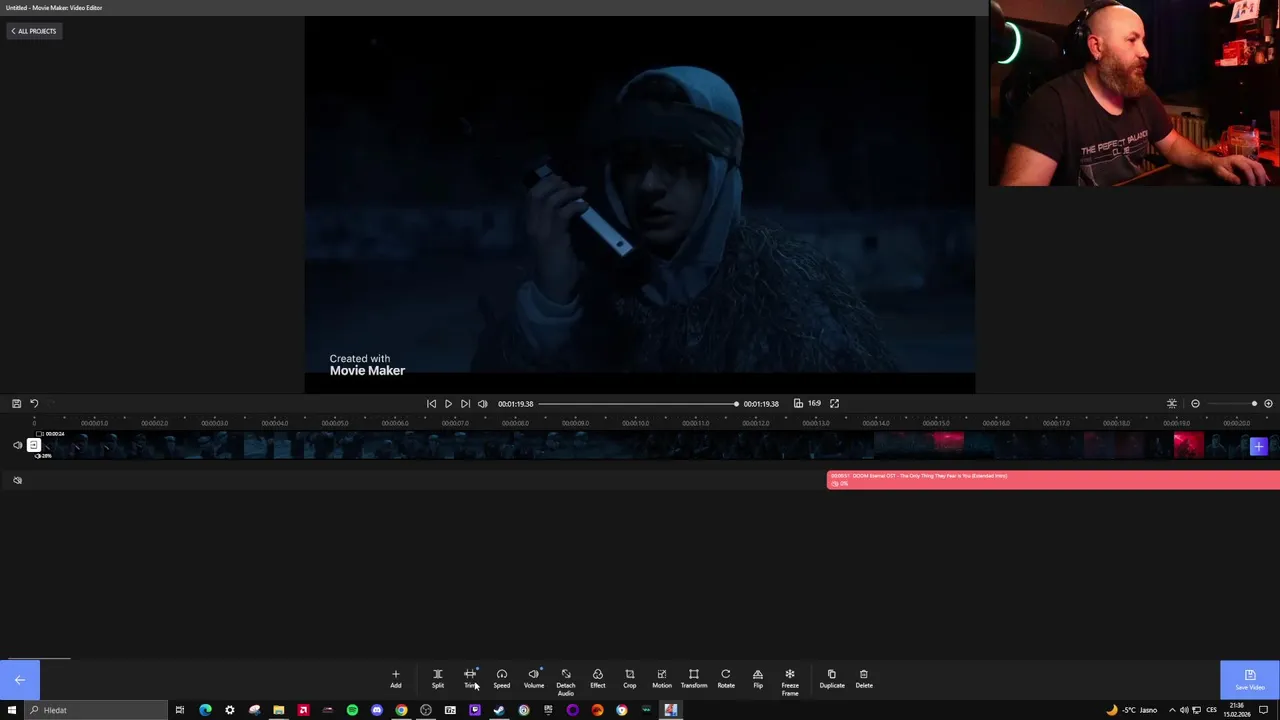Click the timeline ruler at 00:00:10.0
1280x720 pixels.
[x=635, y=423]
